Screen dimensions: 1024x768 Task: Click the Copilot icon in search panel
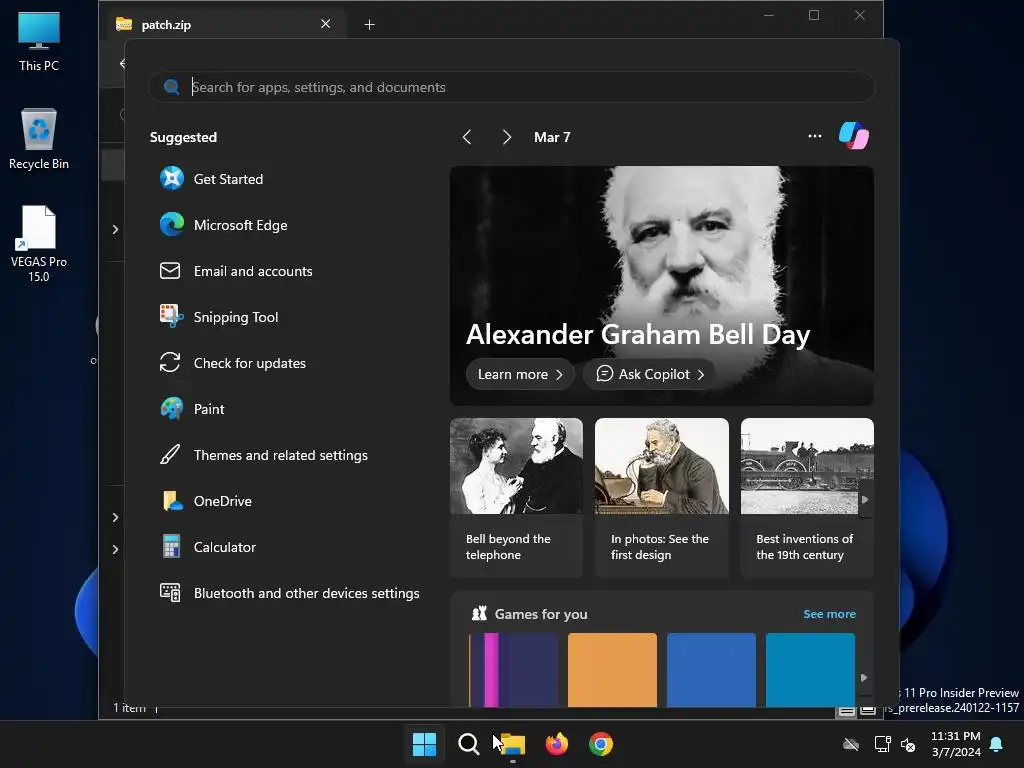[x=854, y=136]
